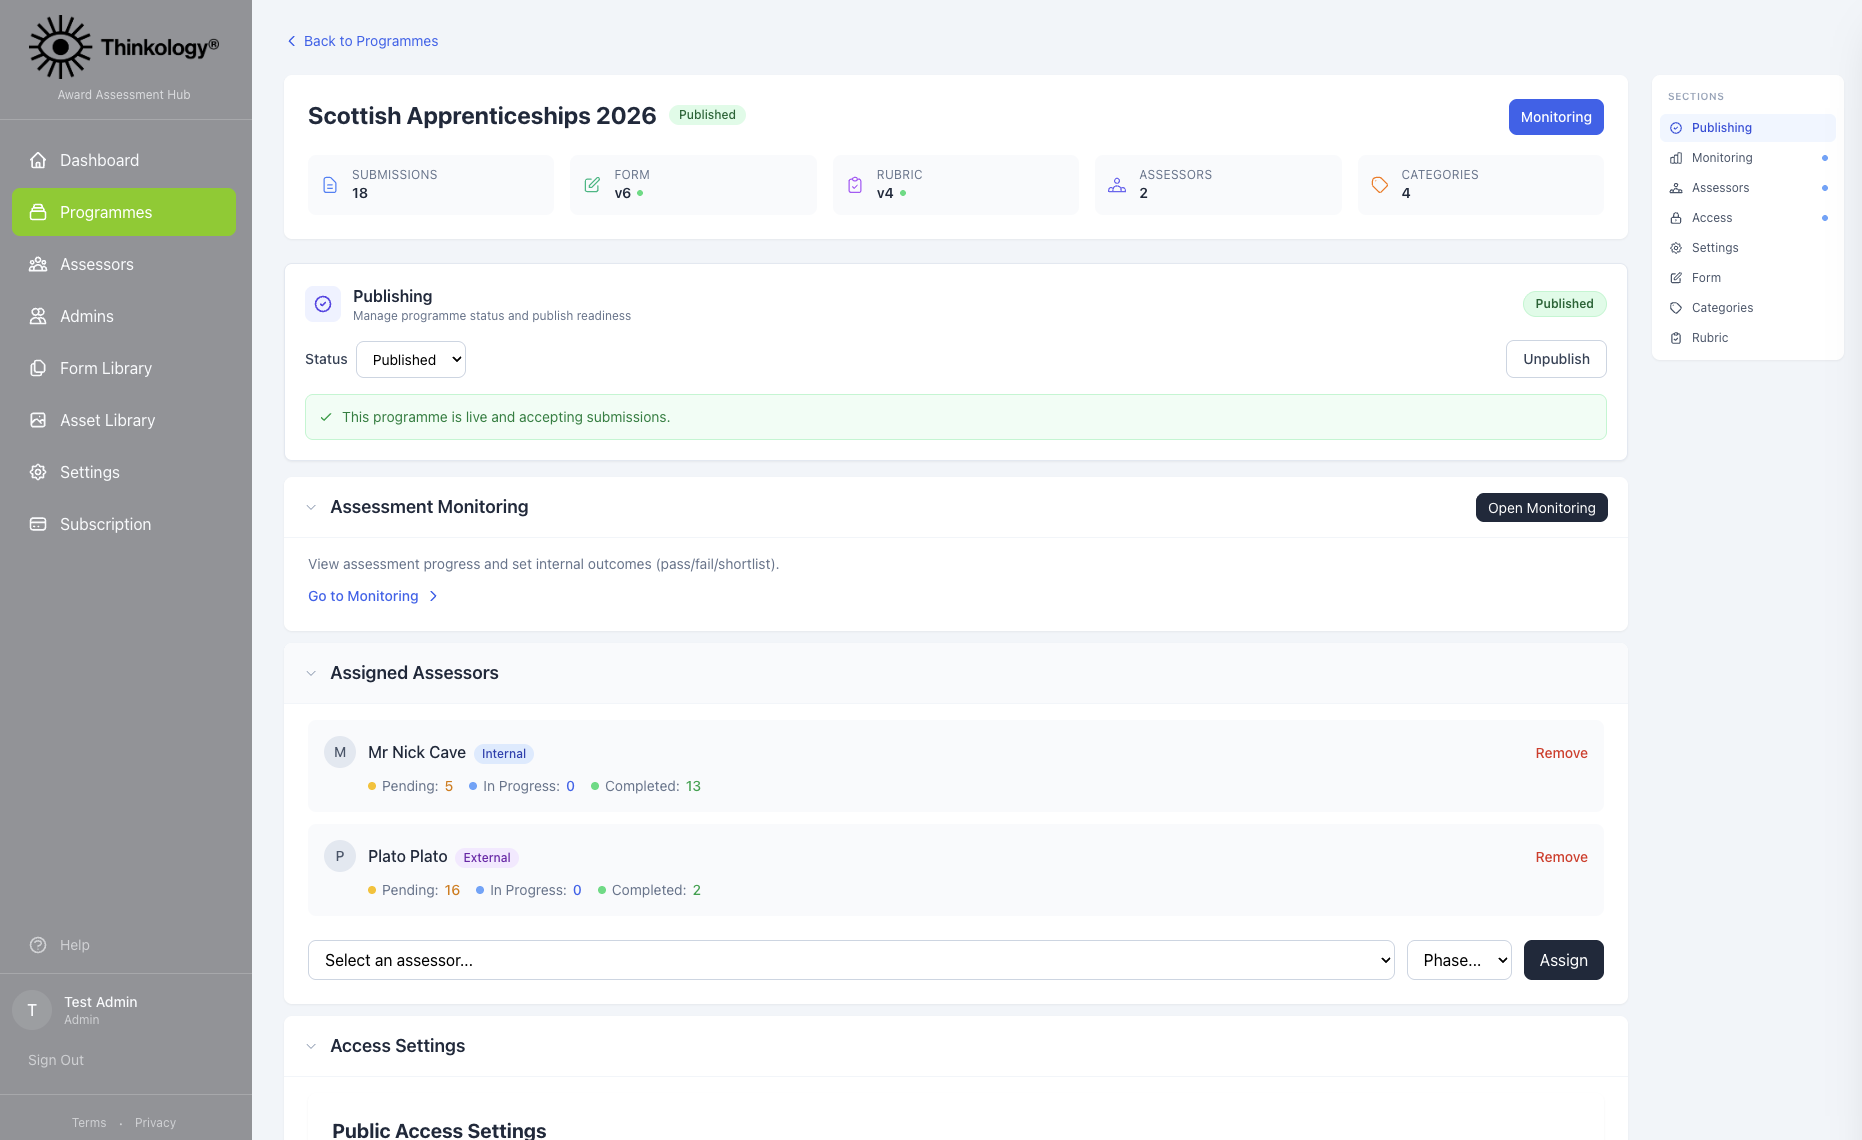Collapse the Access Settings section
This screenshot has width=1862, height=1140.
tap(311, 1047)
